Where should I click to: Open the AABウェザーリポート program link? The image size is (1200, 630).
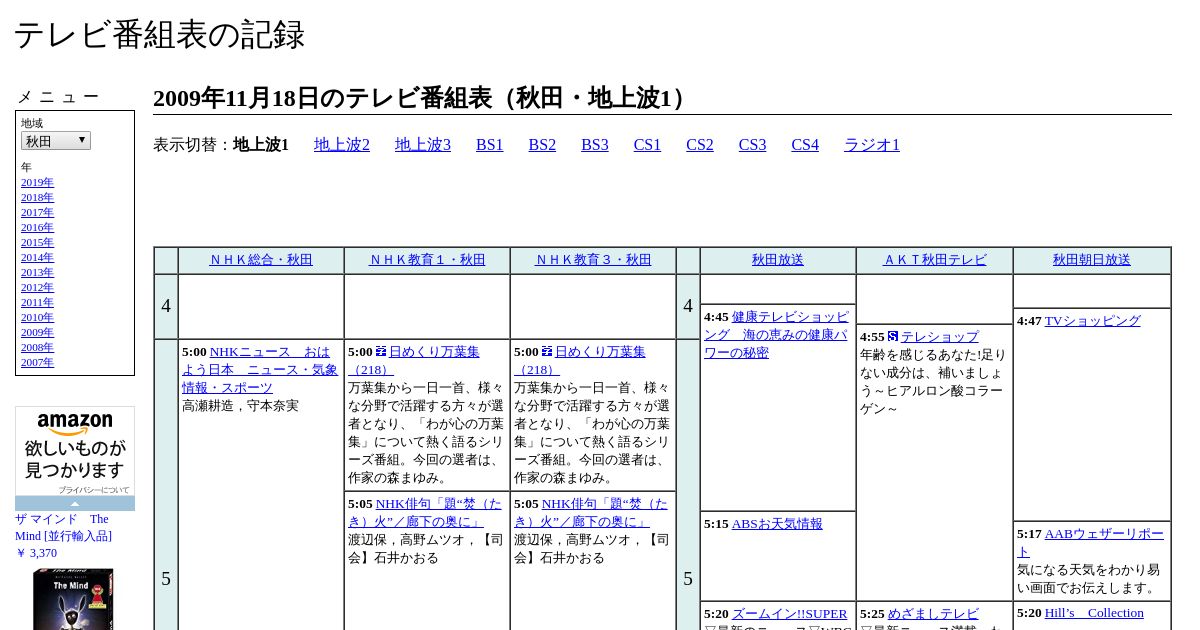click(1090, 543)
